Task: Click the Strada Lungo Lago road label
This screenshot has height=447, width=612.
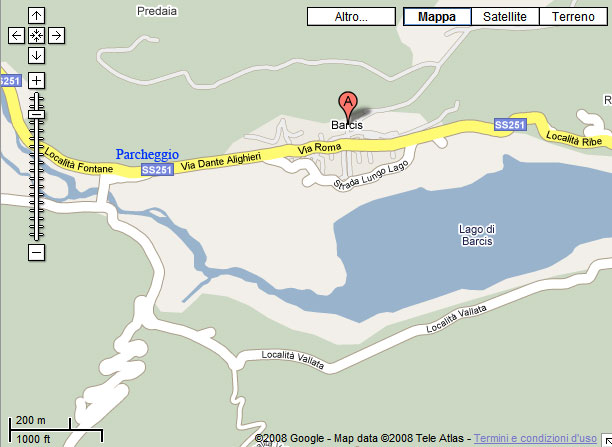Action: point(370,175)
